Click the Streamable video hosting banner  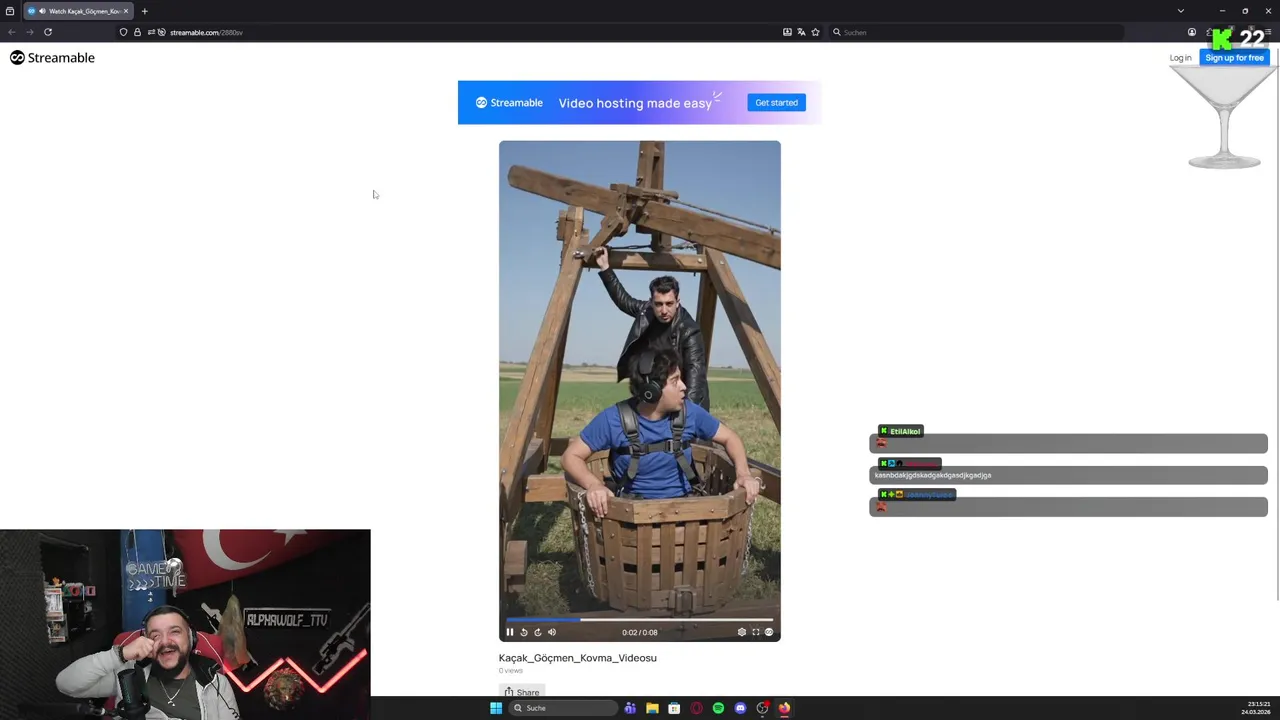640,103
